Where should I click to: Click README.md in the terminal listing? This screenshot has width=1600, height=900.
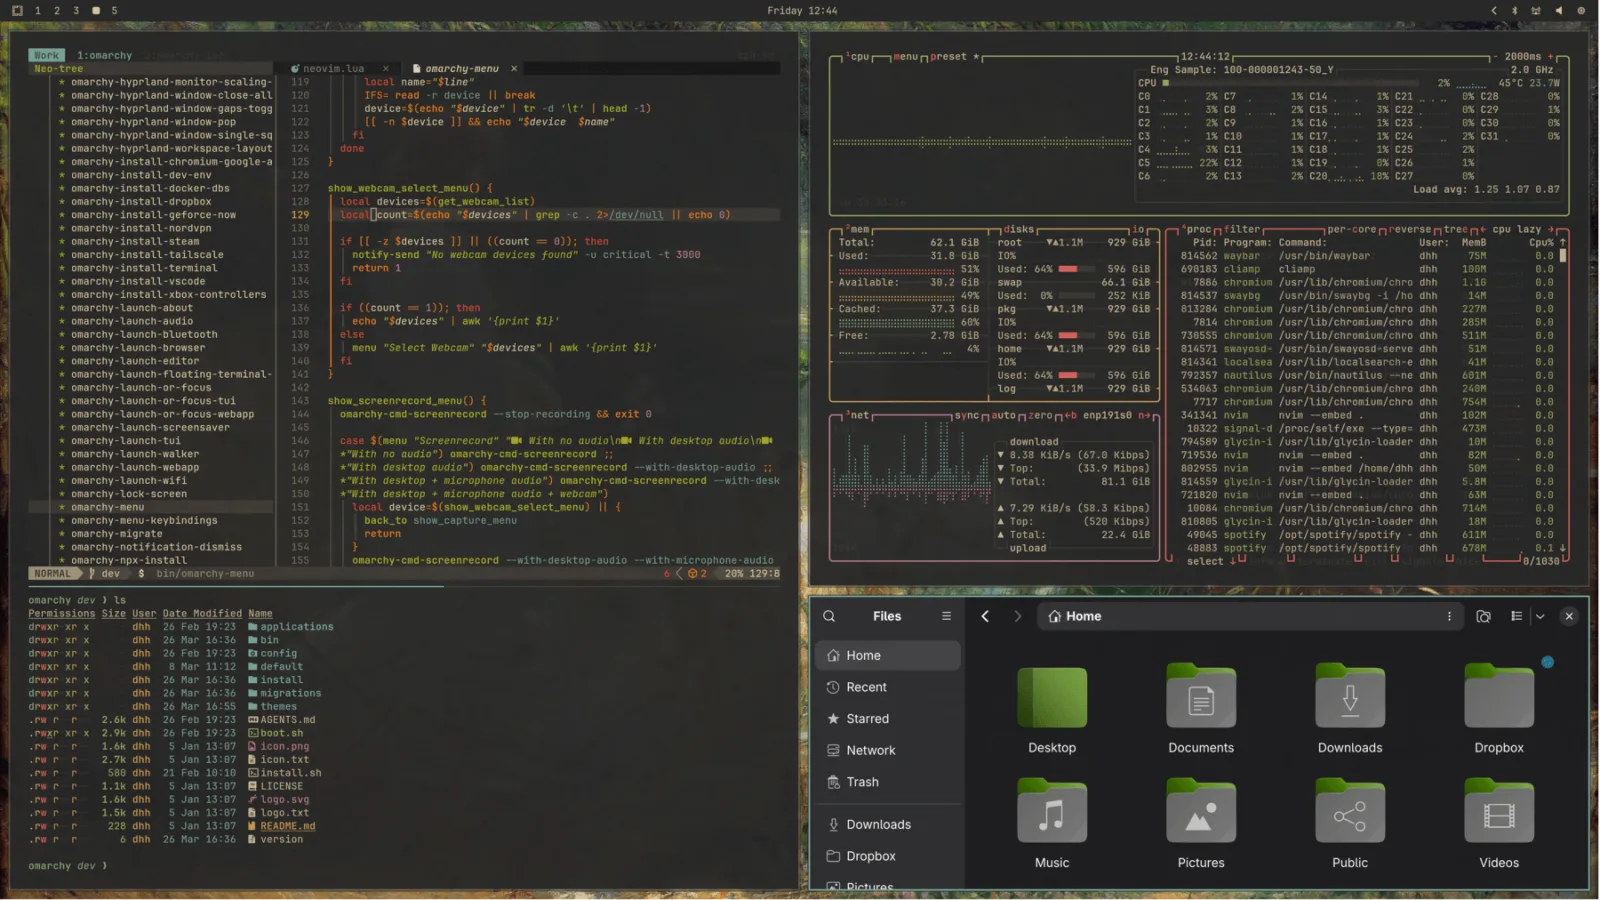[x=288, y=826]
